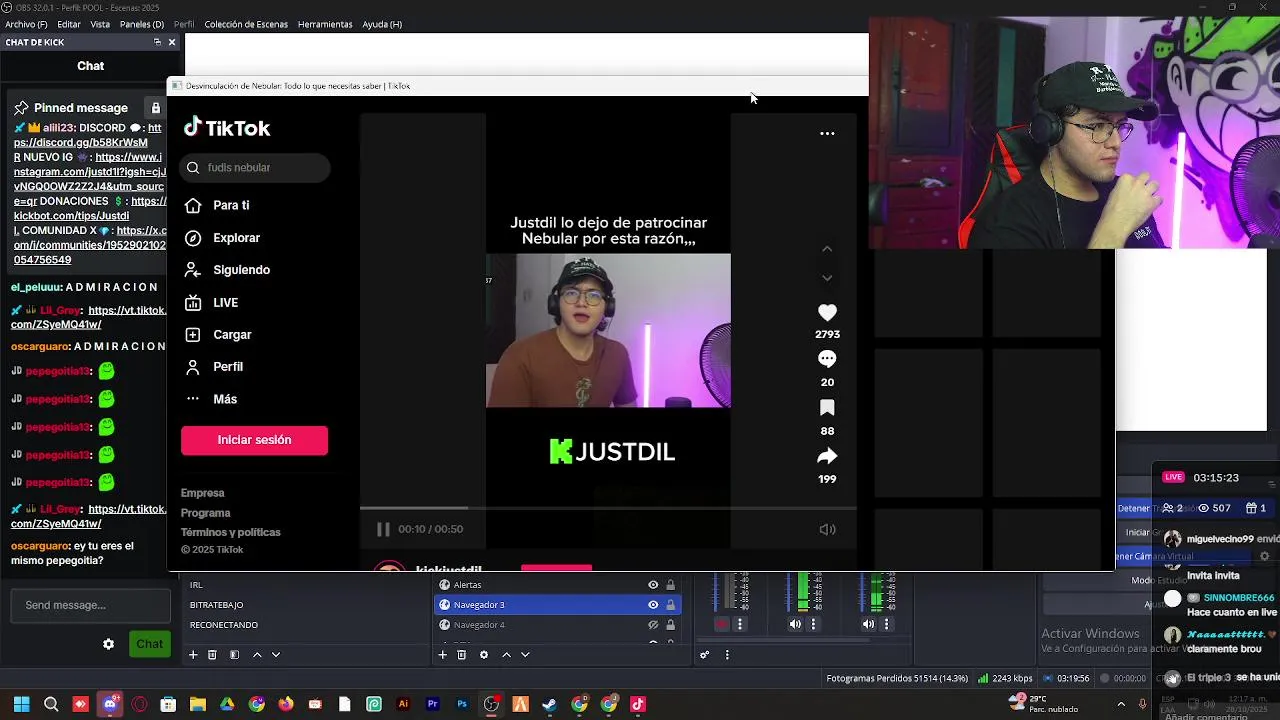Pause the TikTok video
This screenshot has width=1280, height=720.
point(383,529)
